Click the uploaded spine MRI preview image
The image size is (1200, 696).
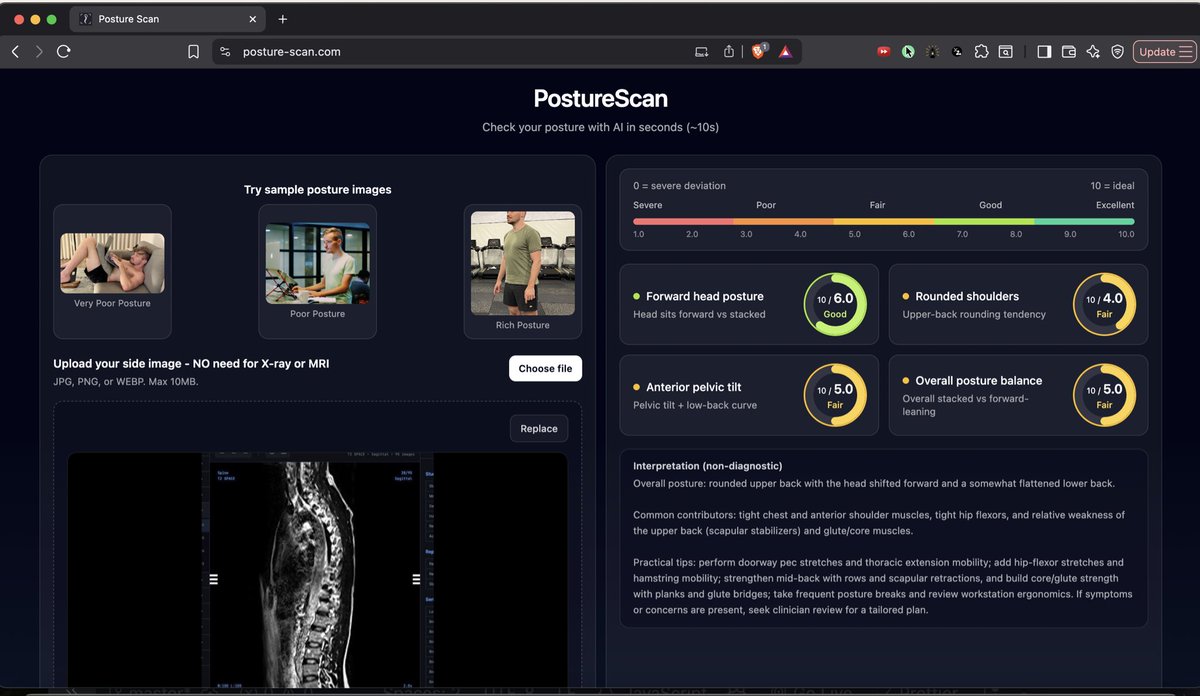[x=317, y=570]
